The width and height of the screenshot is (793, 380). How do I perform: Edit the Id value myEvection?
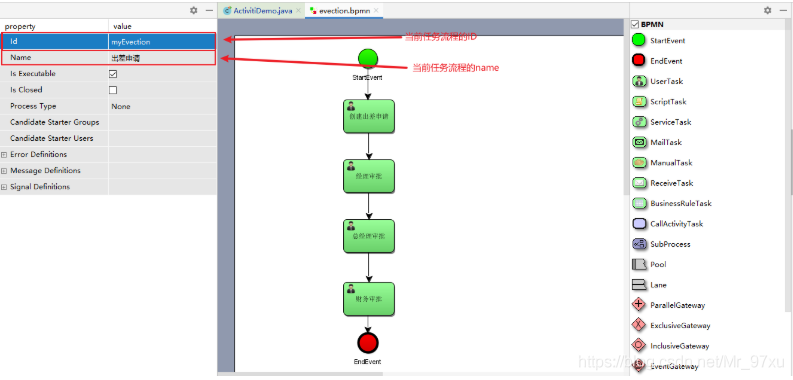pos(162,42)
